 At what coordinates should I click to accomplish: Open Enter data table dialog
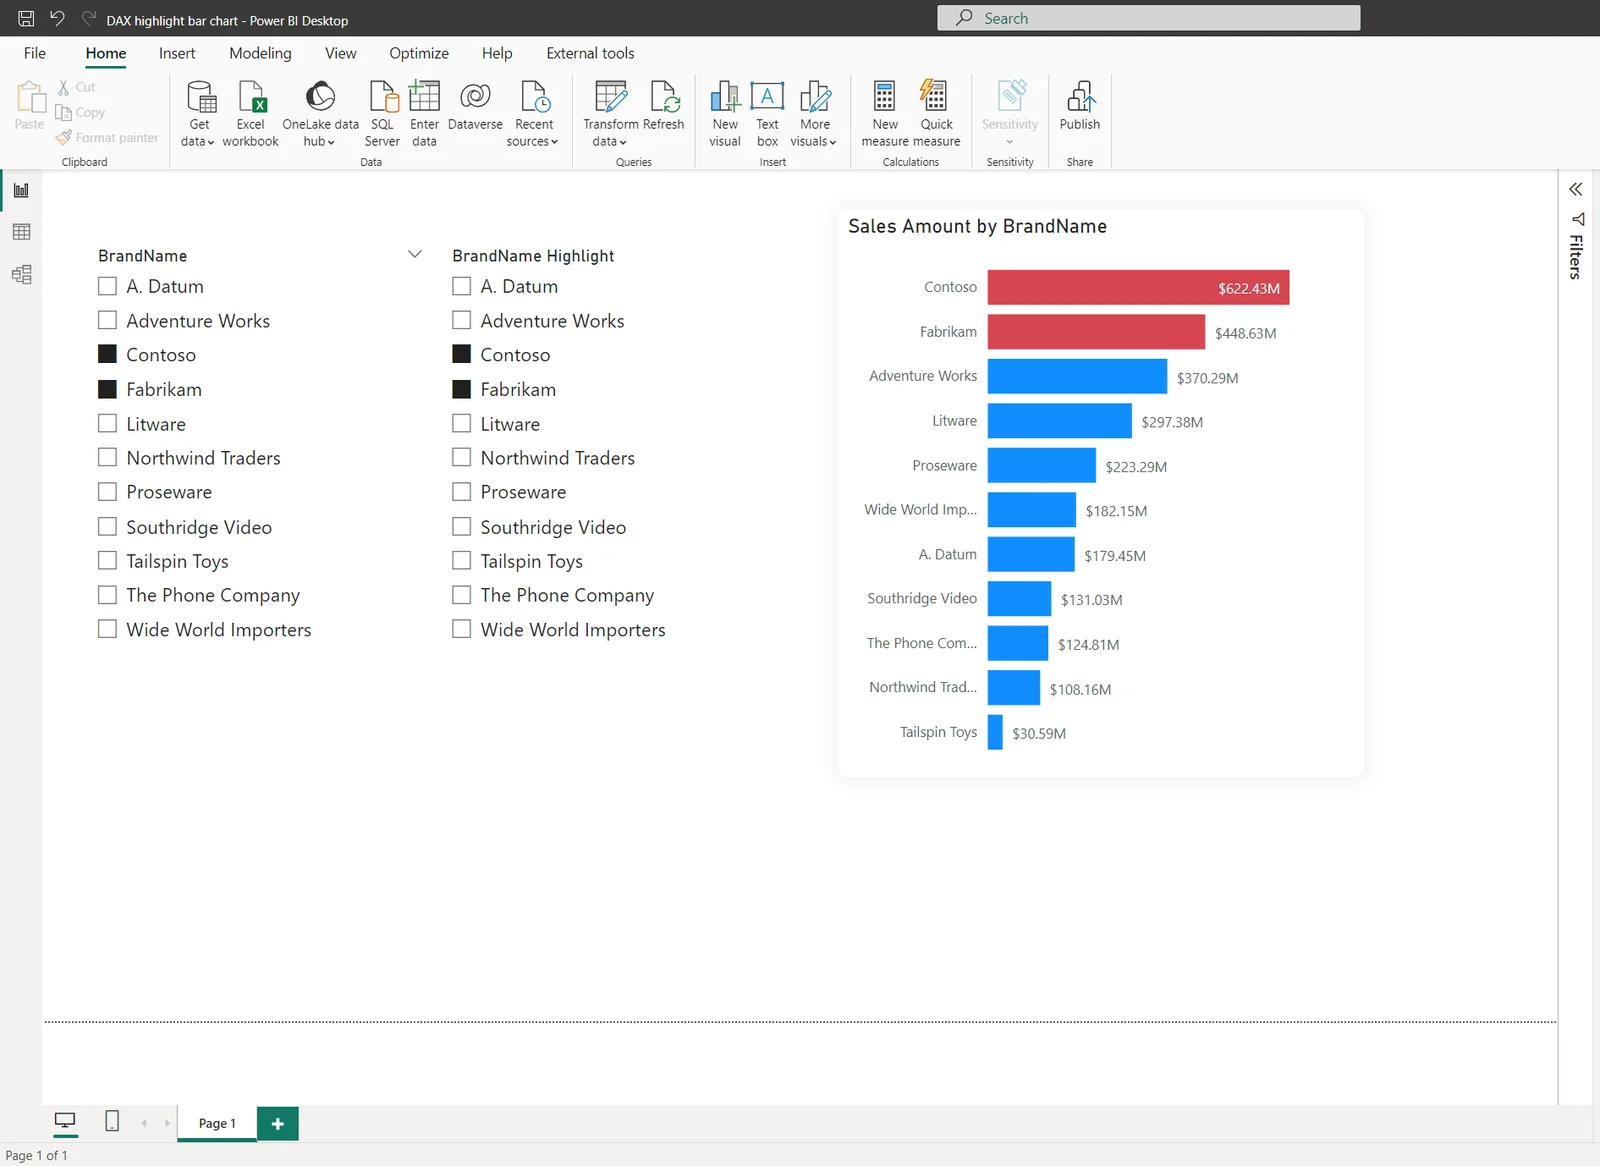424,114
